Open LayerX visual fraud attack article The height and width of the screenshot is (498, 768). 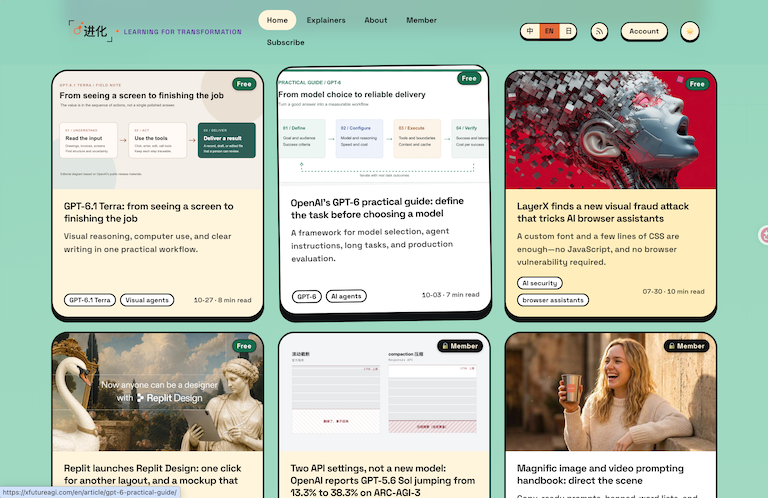pos(603,213)
